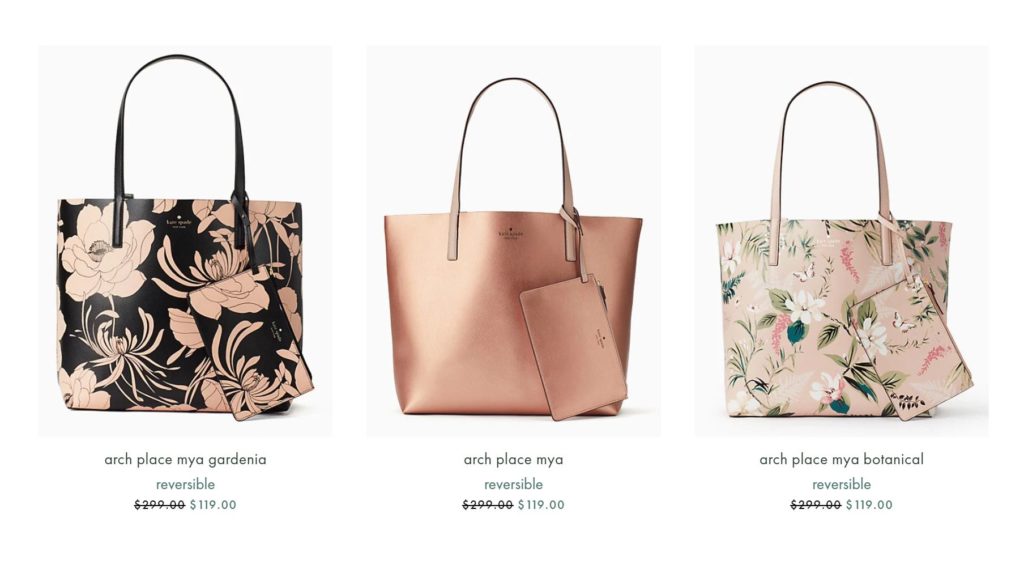Click the 'arch place mya' product title
Viewport: 1024px width, 573px height.
[513, 459]
